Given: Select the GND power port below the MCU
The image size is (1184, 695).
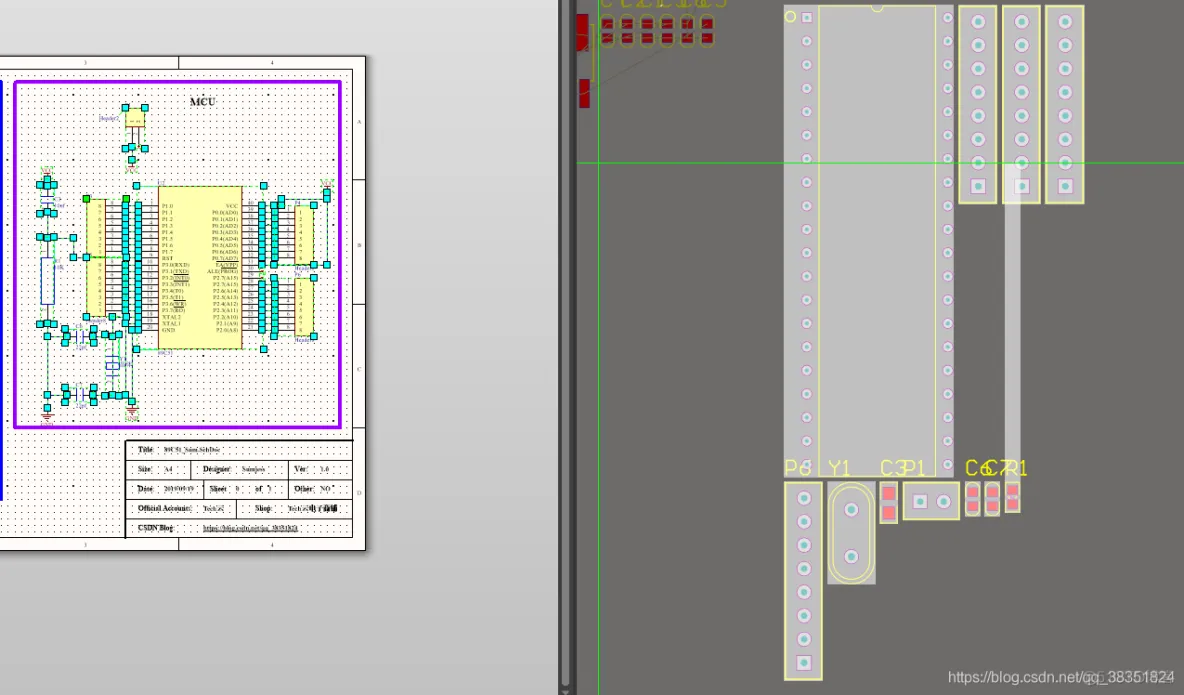Looking at the screenshot, I should (132, 412).
